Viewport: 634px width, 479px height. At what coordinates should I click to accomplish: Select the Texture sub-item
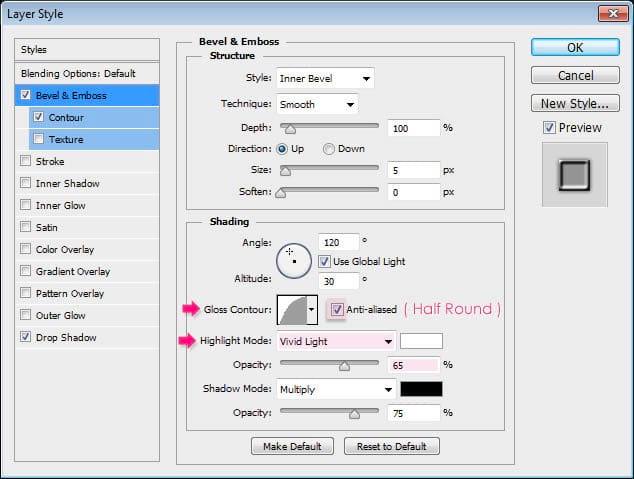94,139
